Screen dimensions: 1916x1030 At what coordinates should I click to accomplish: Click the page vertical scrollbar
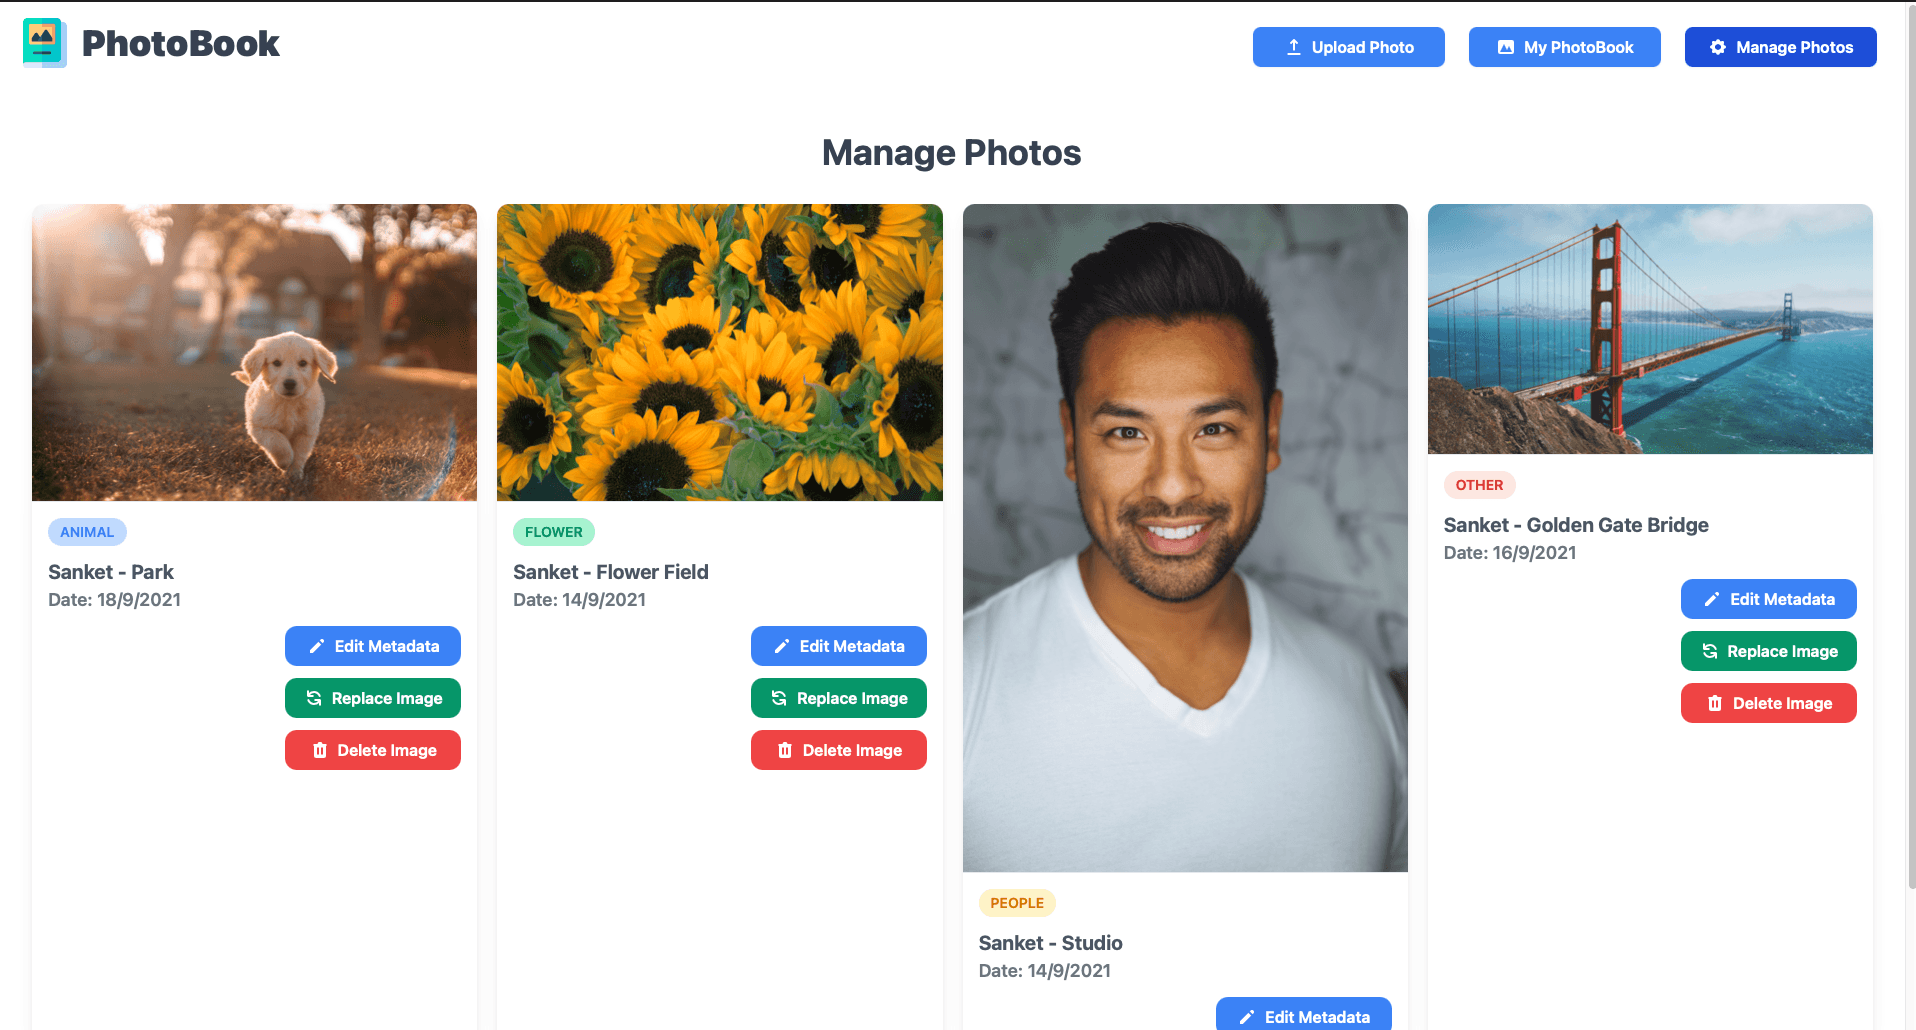pyautogui.click(x=1911, y=445)
